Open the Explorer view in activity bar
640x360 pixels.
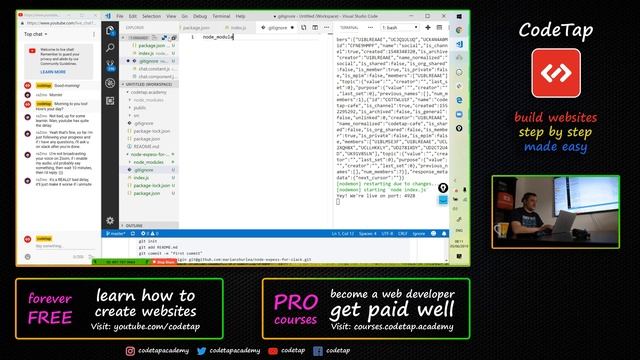[110, 31]
